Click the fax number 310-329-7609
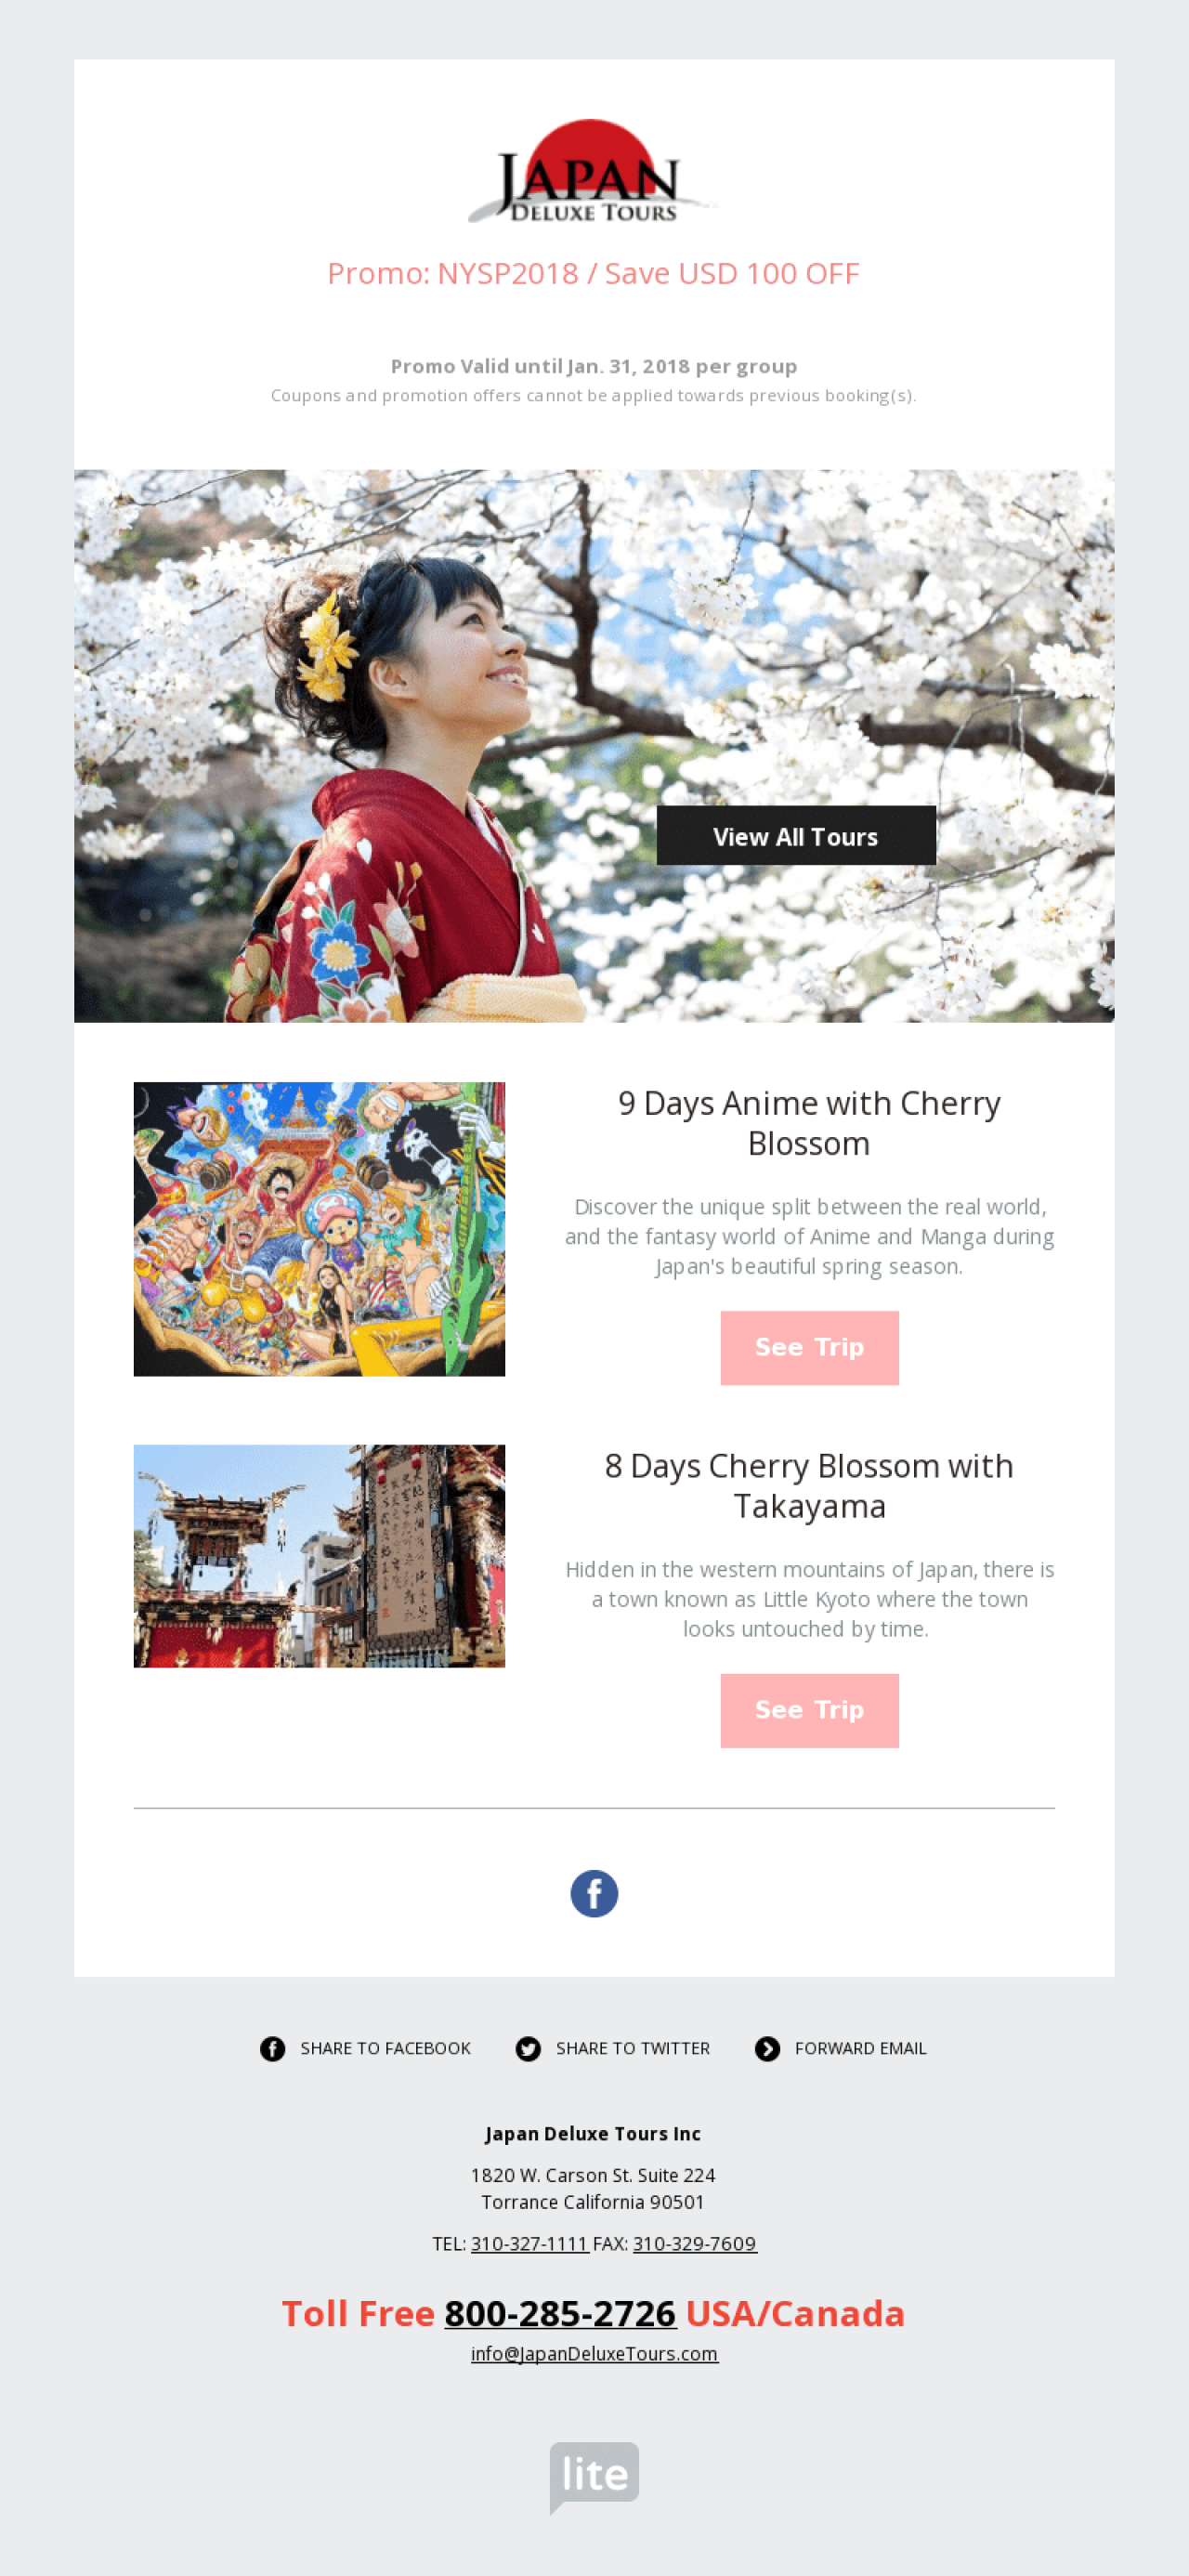The width and height of the screenshot is (1189, 2576). [694, 2243]
